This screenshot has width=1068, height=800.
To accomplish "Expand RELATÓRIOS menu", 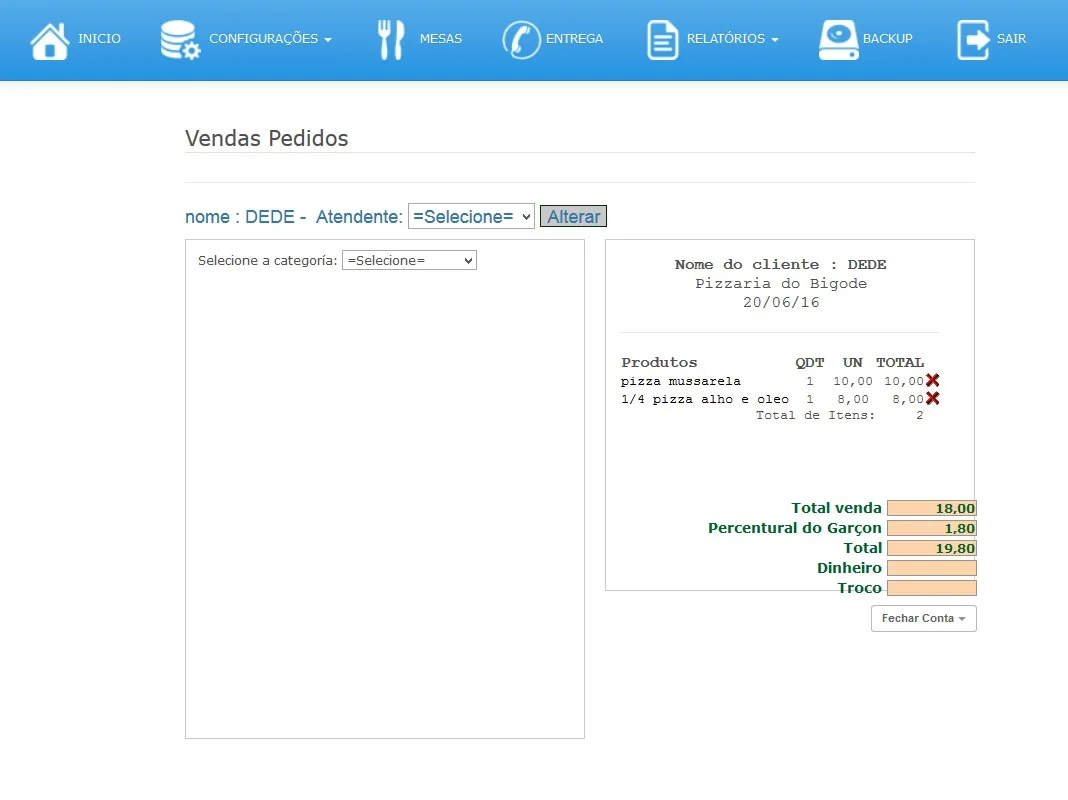I will [732, 39].
